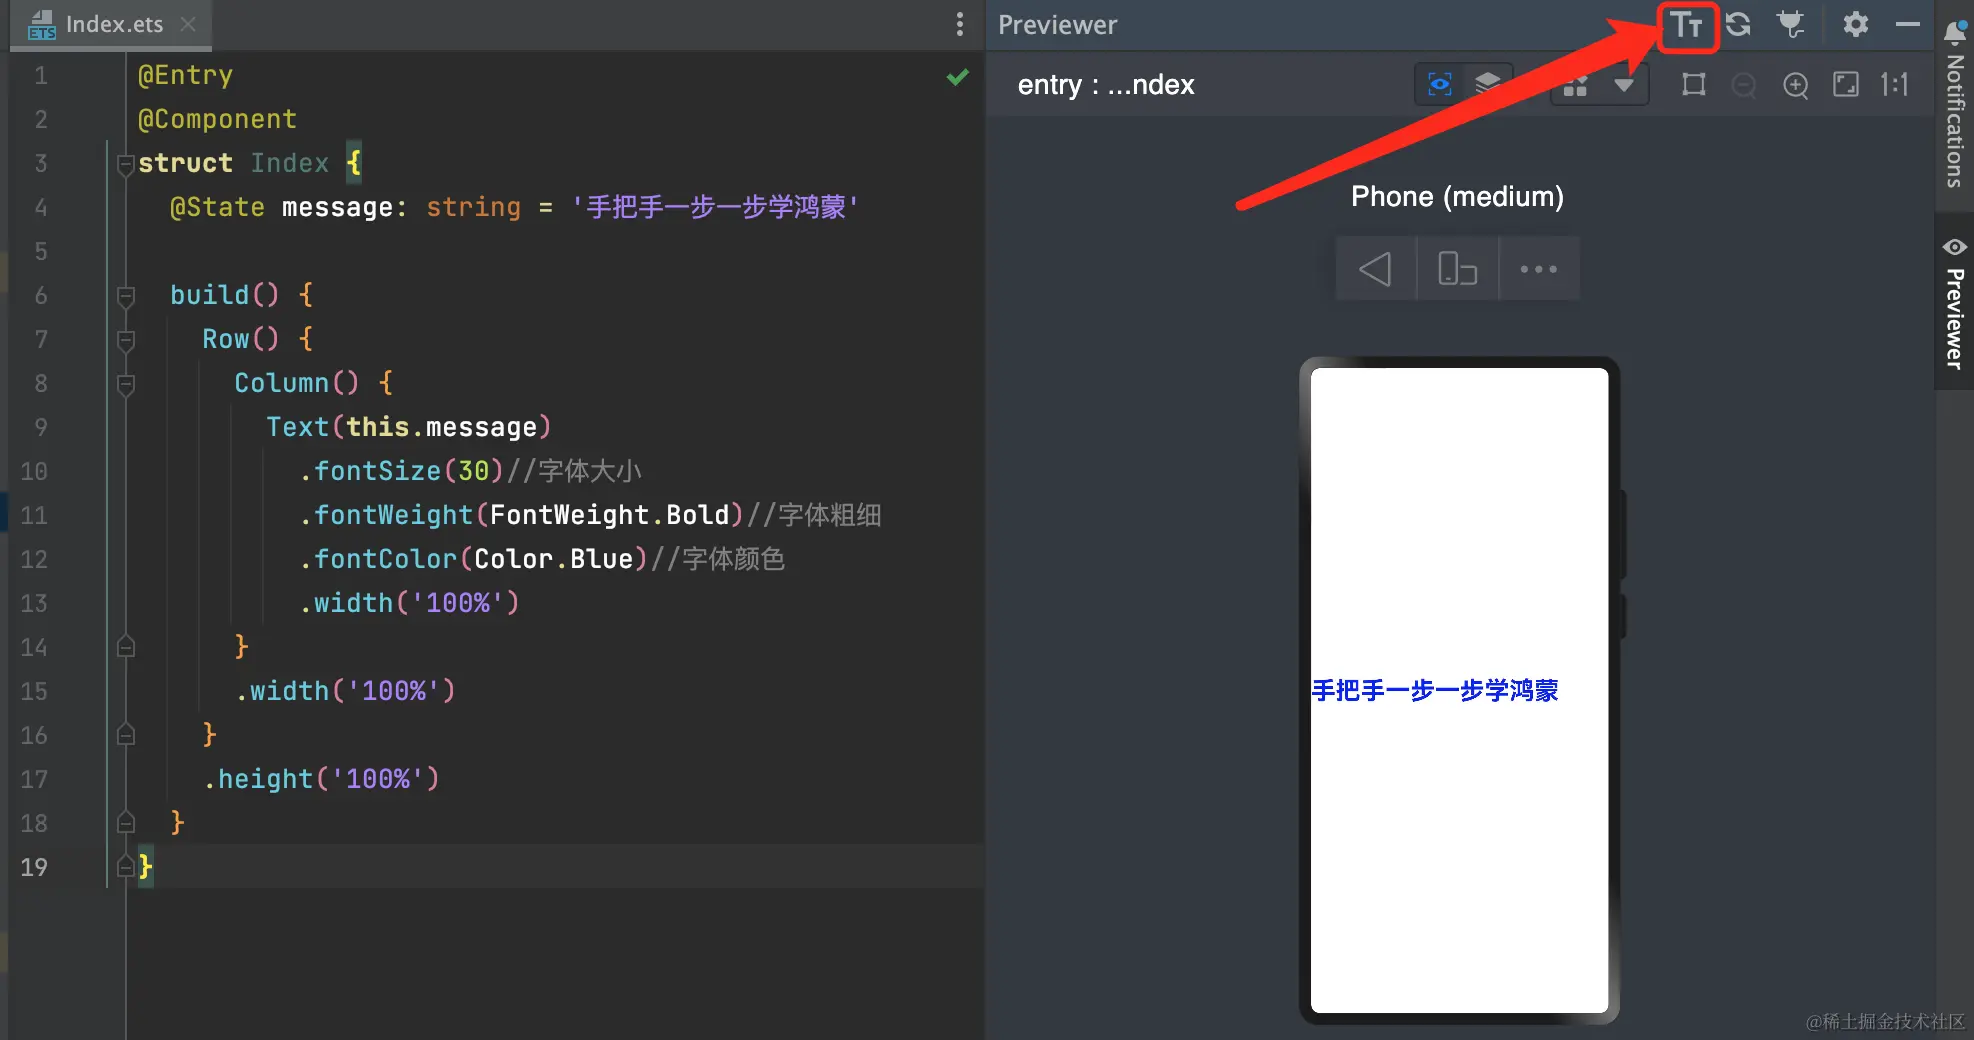Click line number 5 in the gutter
1974x1040 pixels.
coord(41,251)
